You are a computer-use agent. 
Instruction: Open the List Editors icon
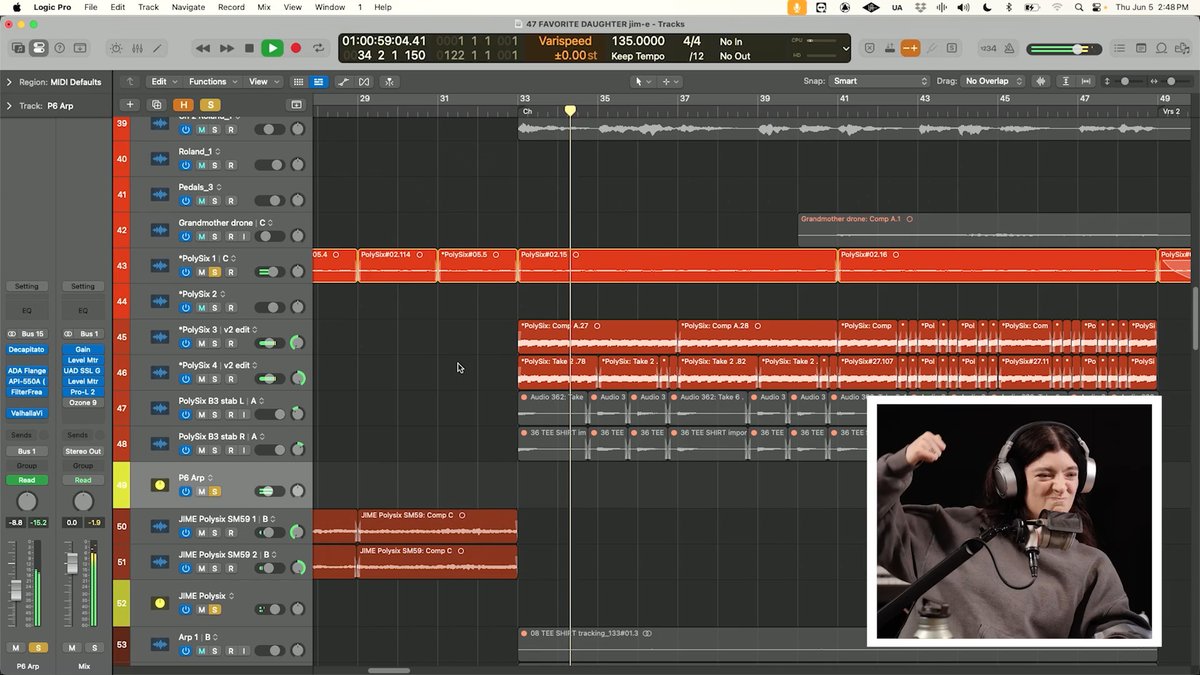[1120, 48]
